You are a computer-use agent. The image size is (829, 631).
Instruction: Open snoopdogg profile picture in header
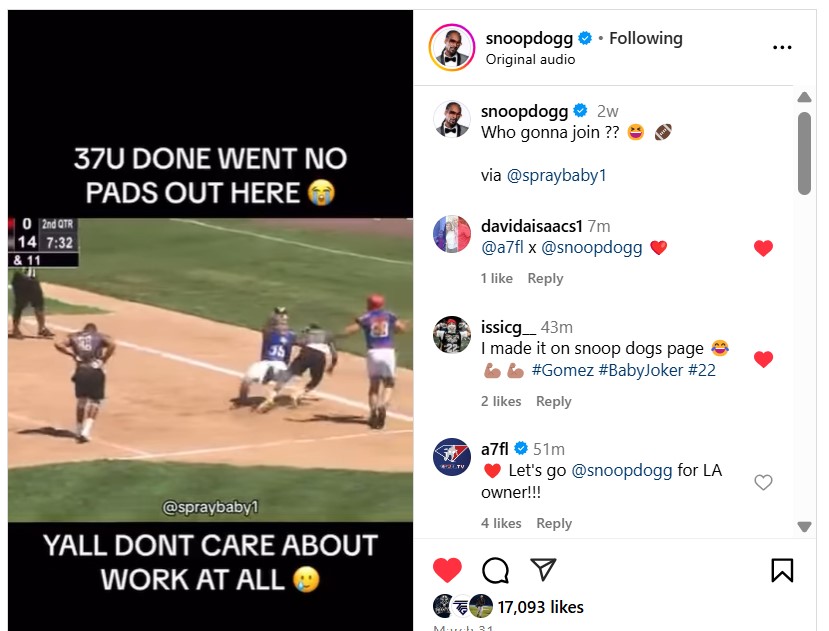(x=452, y=47)
